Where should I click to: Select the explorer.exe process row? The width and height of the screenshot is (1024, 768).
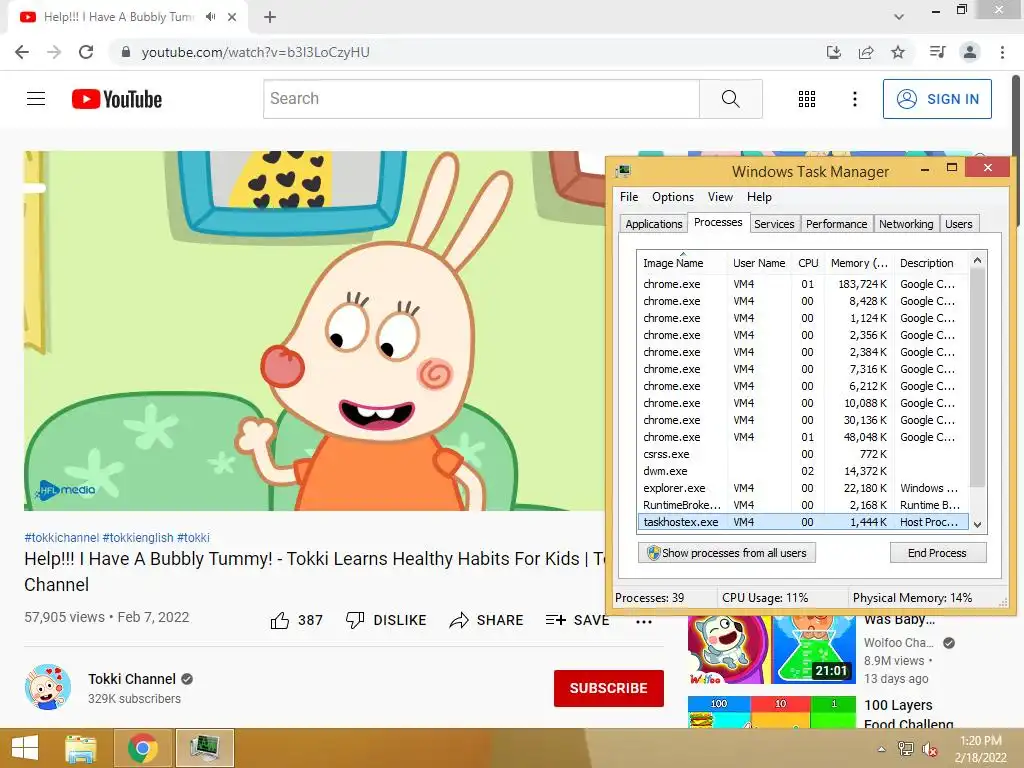coord(803,488)
